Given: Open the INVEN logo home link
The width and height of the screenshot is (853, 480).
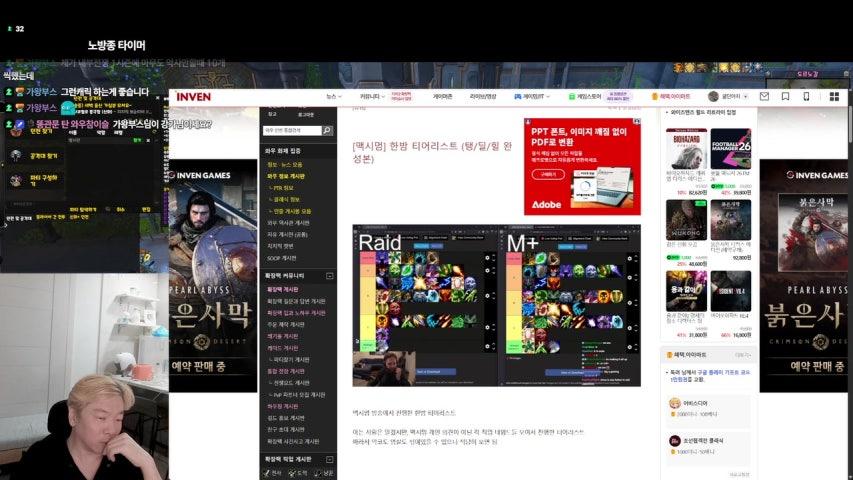Looking at the screenshot, I should tap(193, 97).
